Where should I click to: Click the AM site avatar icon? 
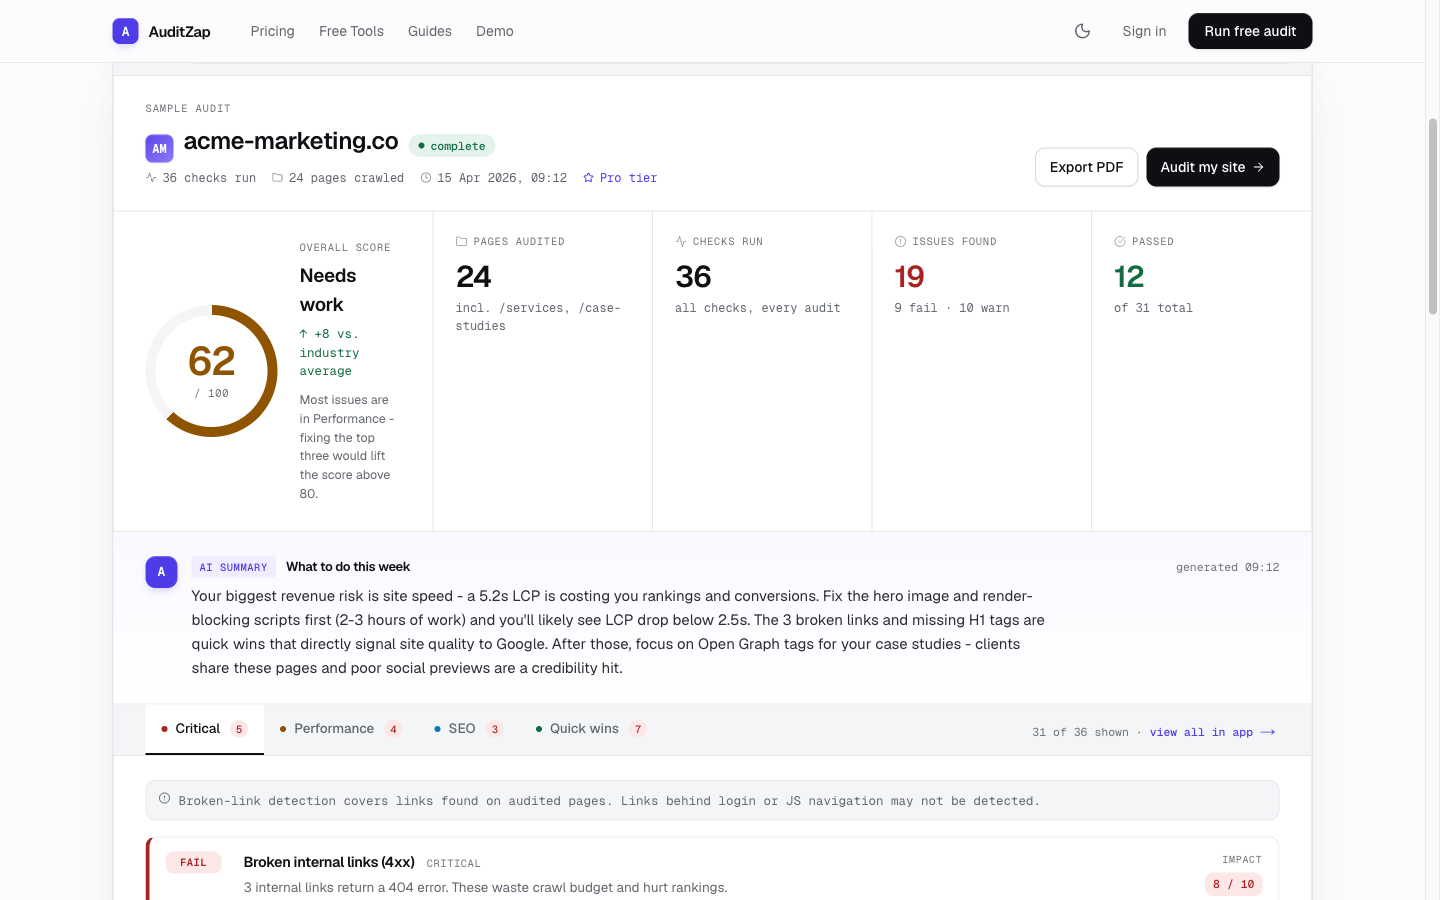click(x=159, y=148)
